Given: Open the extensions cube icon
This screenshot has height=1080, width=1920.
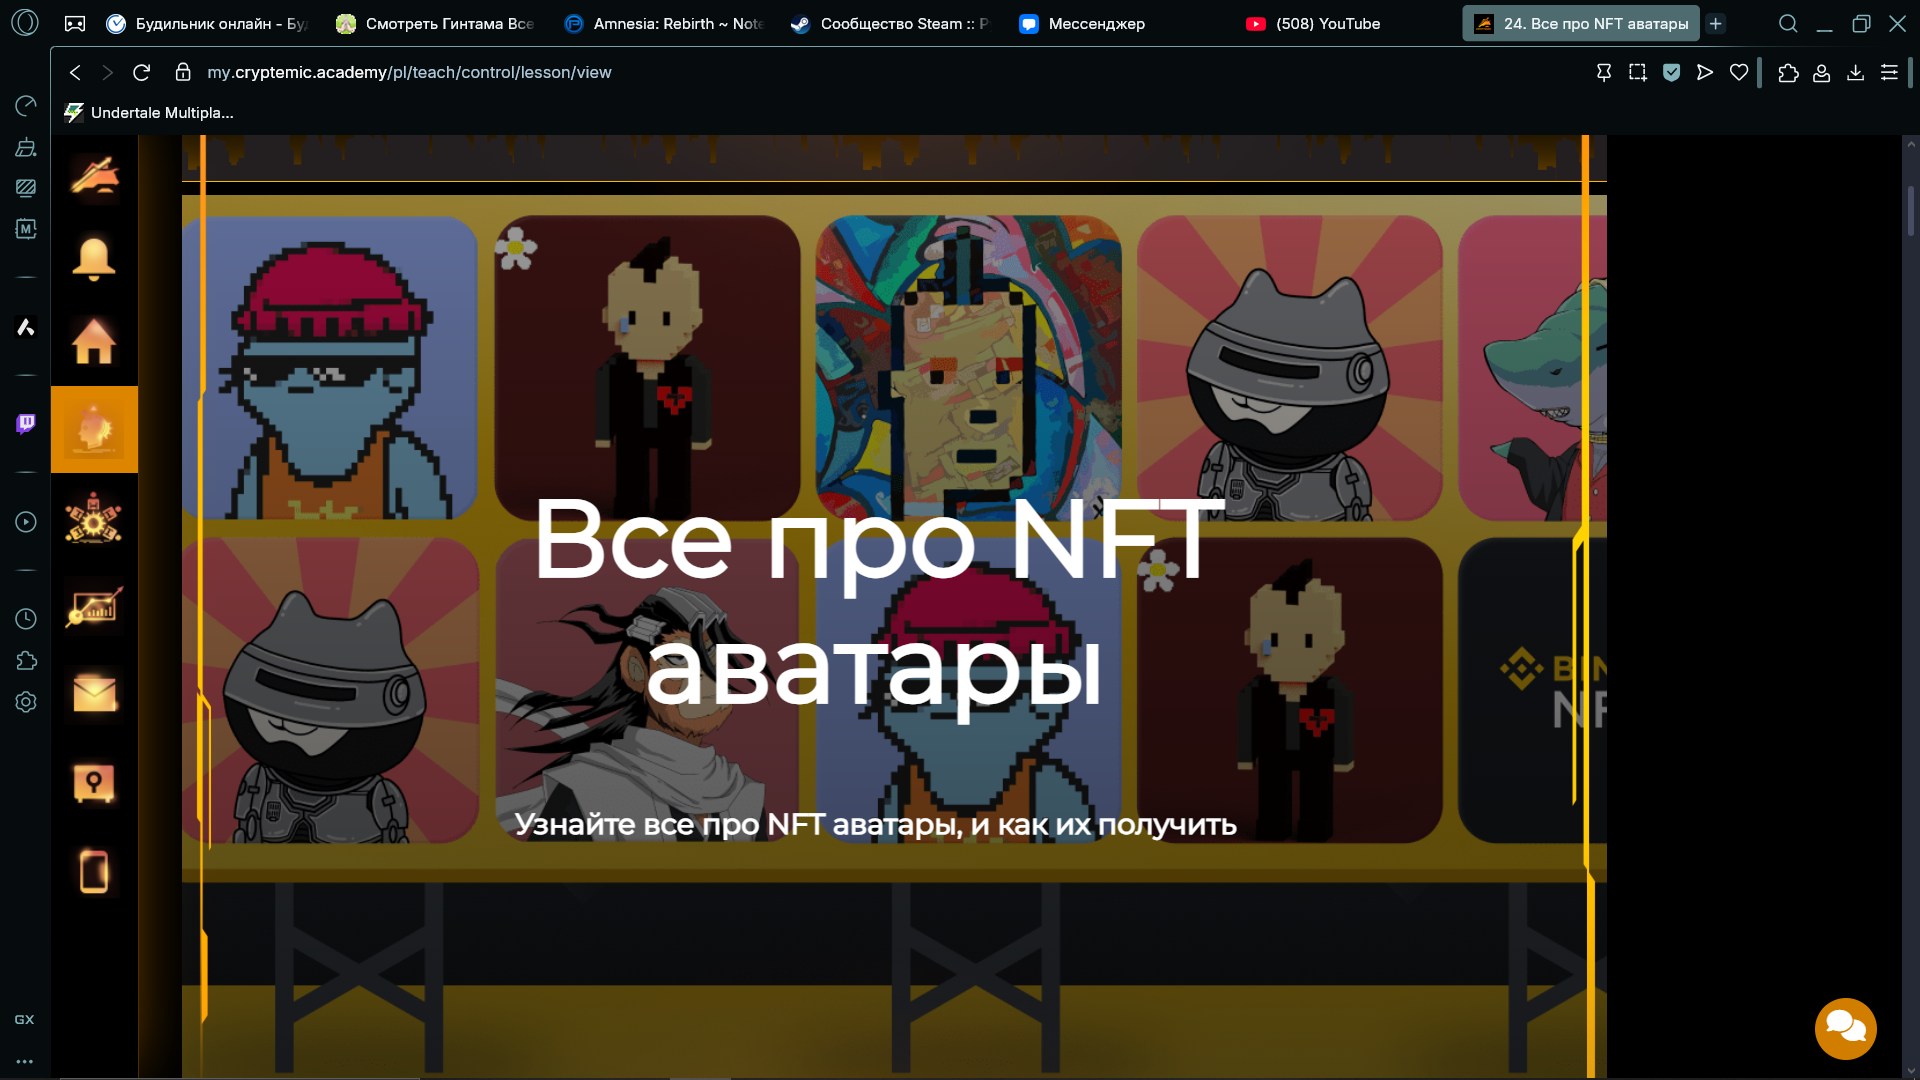Looking at the screenshot, I should [1788, 72].
